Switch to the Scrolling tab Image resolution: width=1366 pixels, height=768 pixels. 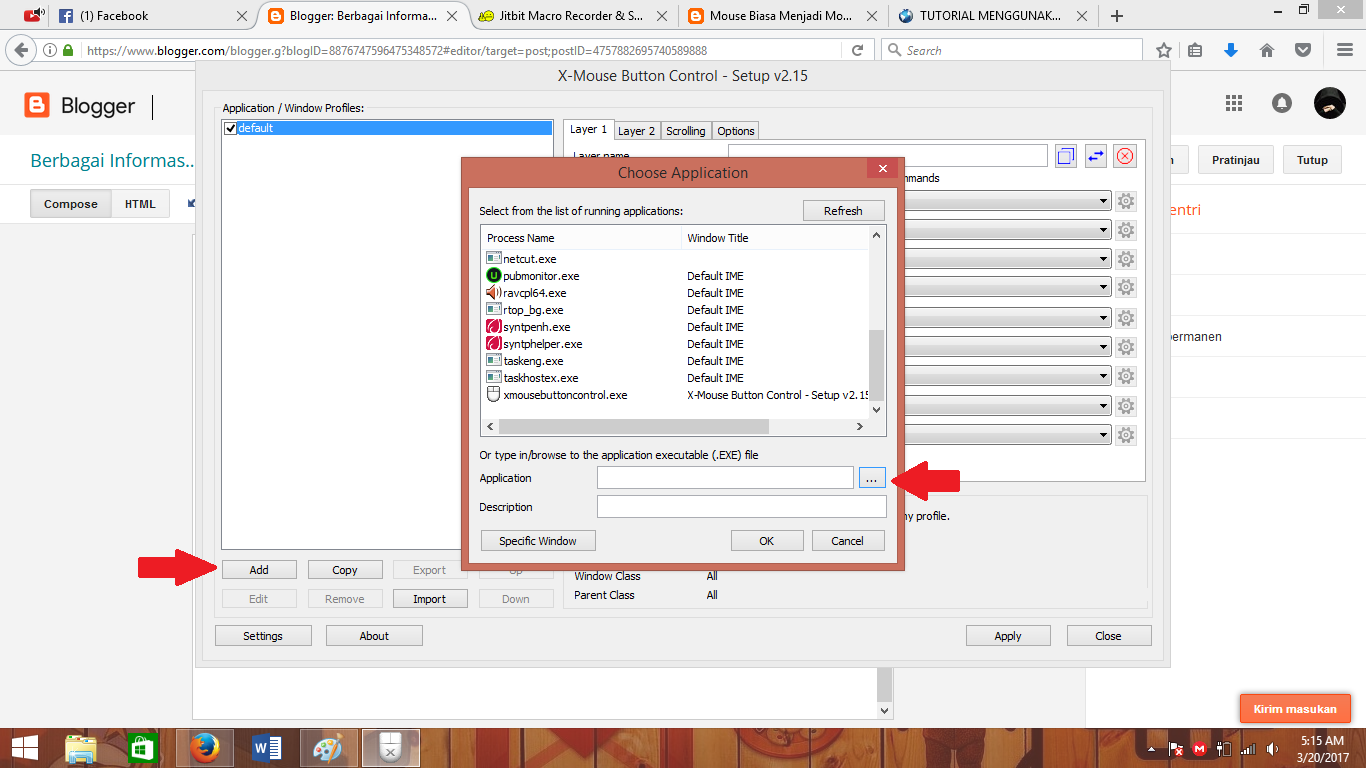pos(686,130)
